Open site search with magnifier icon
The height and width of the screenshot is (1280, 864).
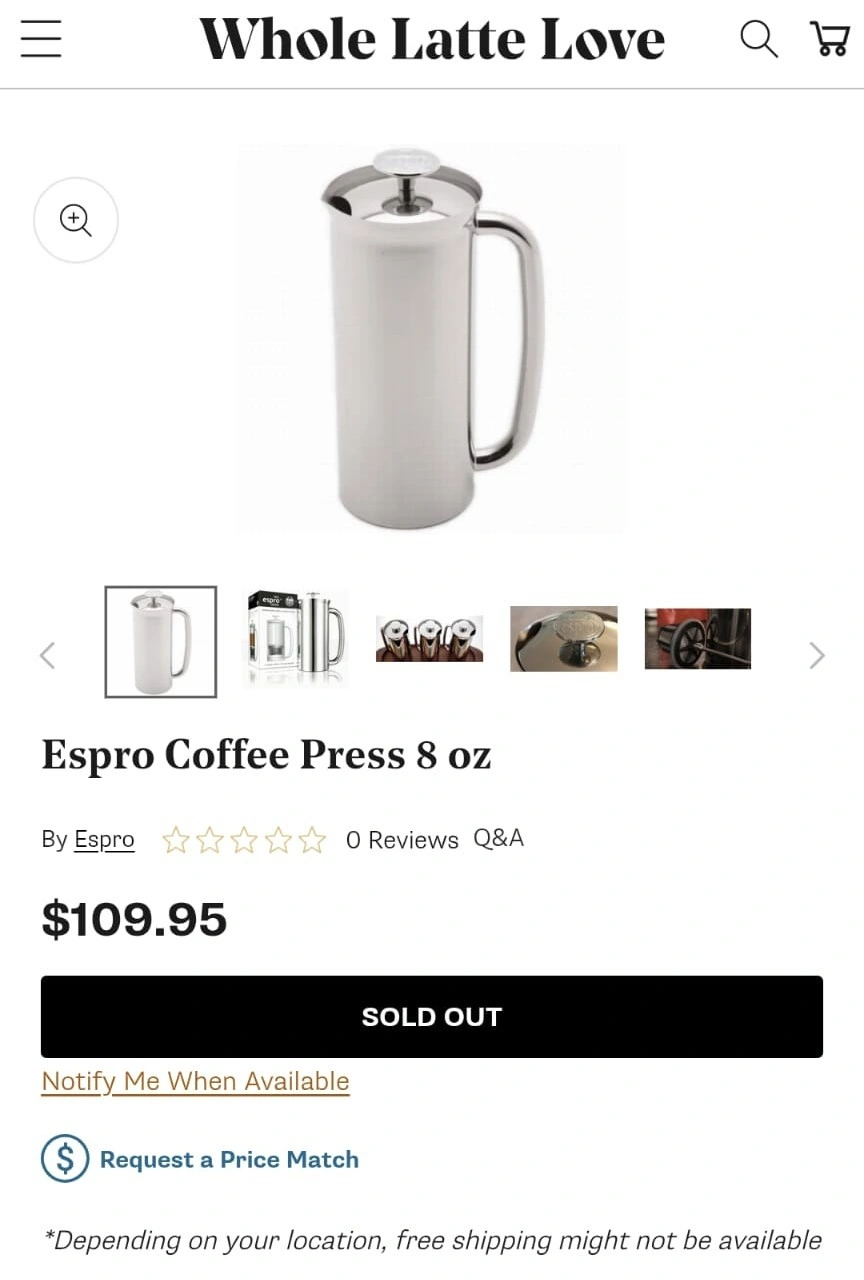(x=759, y=40)
